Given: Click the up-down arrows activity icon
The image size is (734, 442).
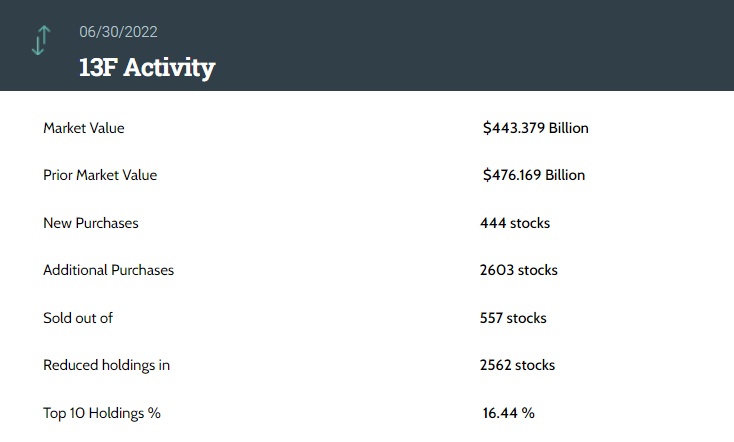Looking at the screenshot, I should (40, 41).
